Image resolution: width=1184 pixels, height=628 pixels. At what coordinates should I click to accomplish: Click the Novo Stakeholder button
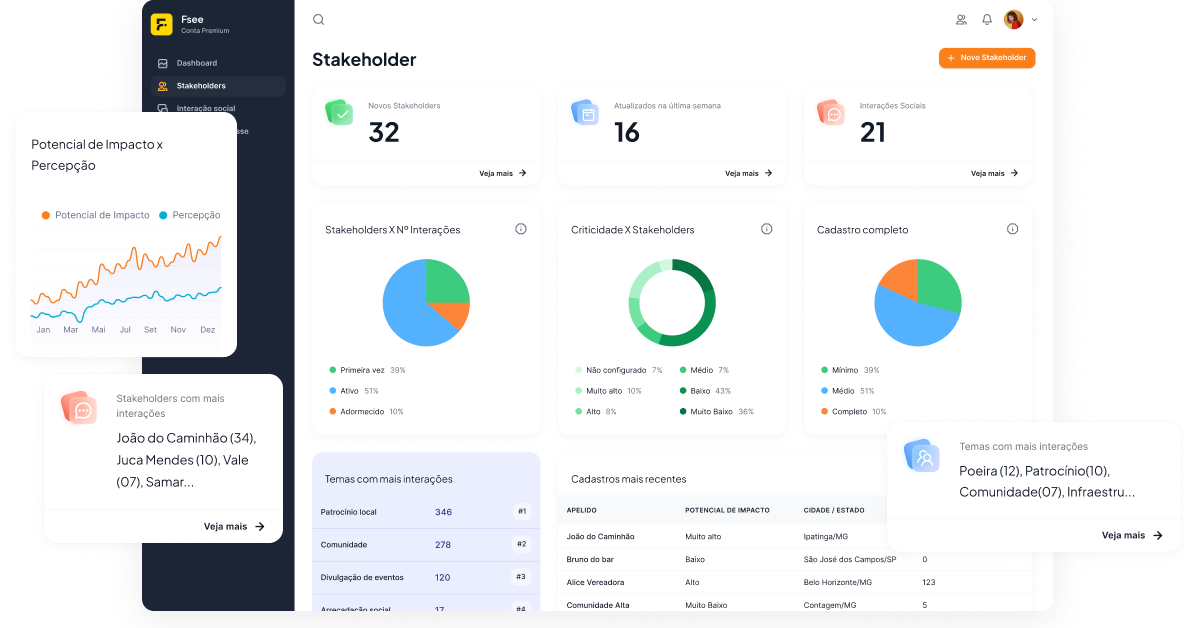986,58
